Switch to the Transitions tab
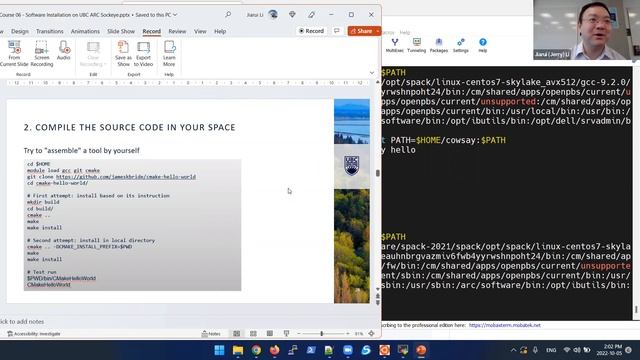 [49, 31]
